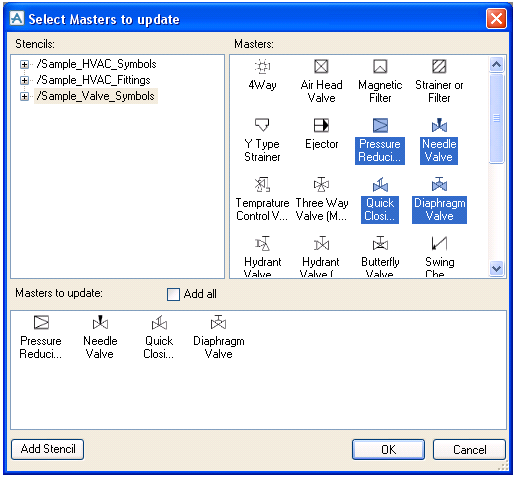Click Needle Valve in Masters to update
515x479 pixels.
(100, 337)
